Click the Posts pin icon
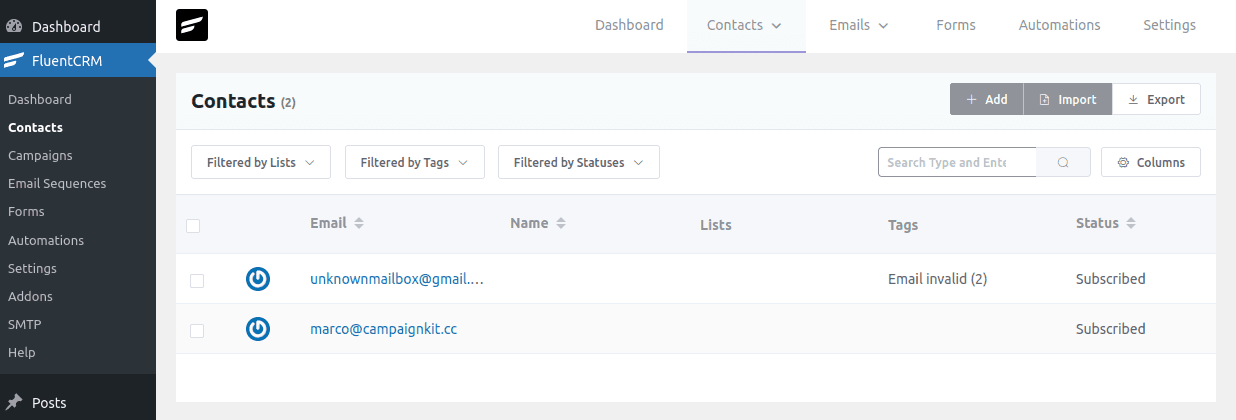 (14, 403)
